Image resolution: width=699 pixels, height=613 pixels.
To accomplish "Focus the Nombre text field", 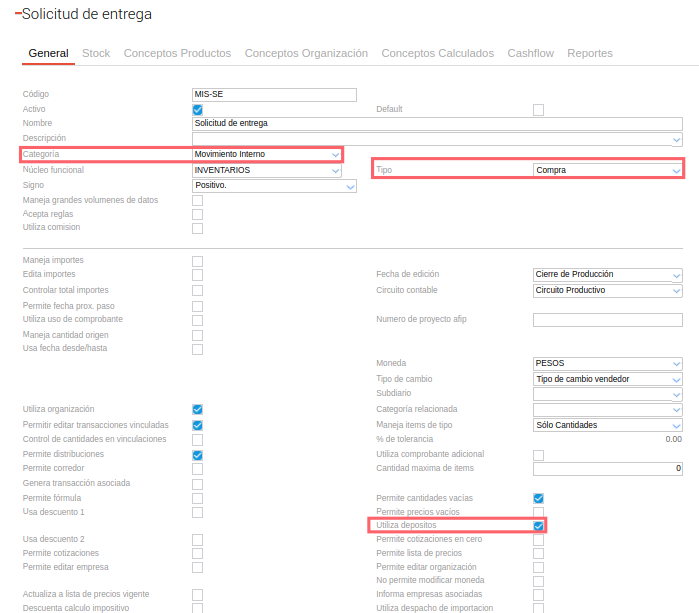I will tap(437, 124).
